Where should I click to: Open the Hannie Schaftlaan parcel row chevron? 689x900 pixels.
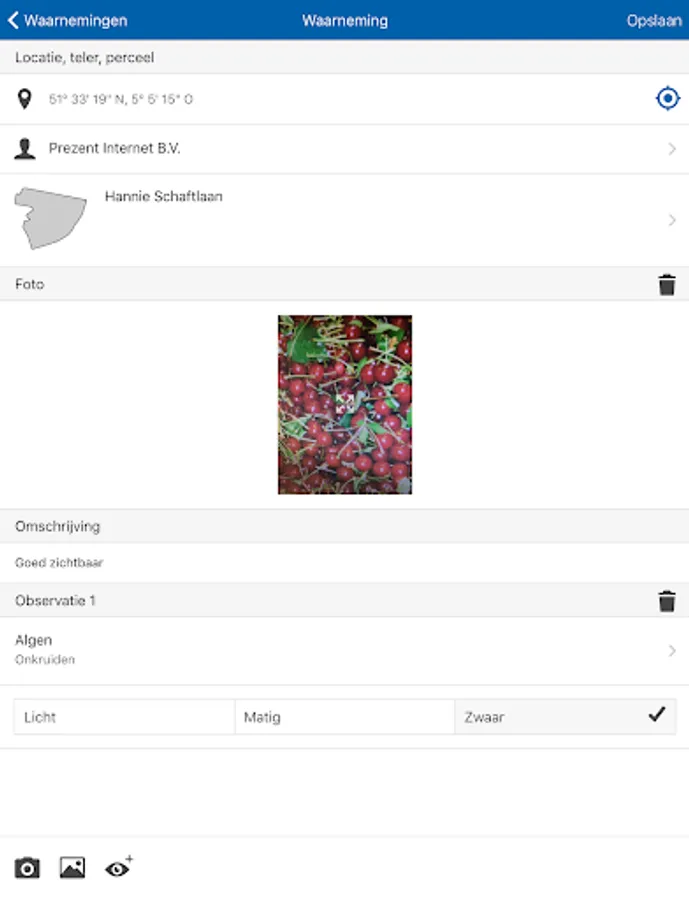click(672, 220)
